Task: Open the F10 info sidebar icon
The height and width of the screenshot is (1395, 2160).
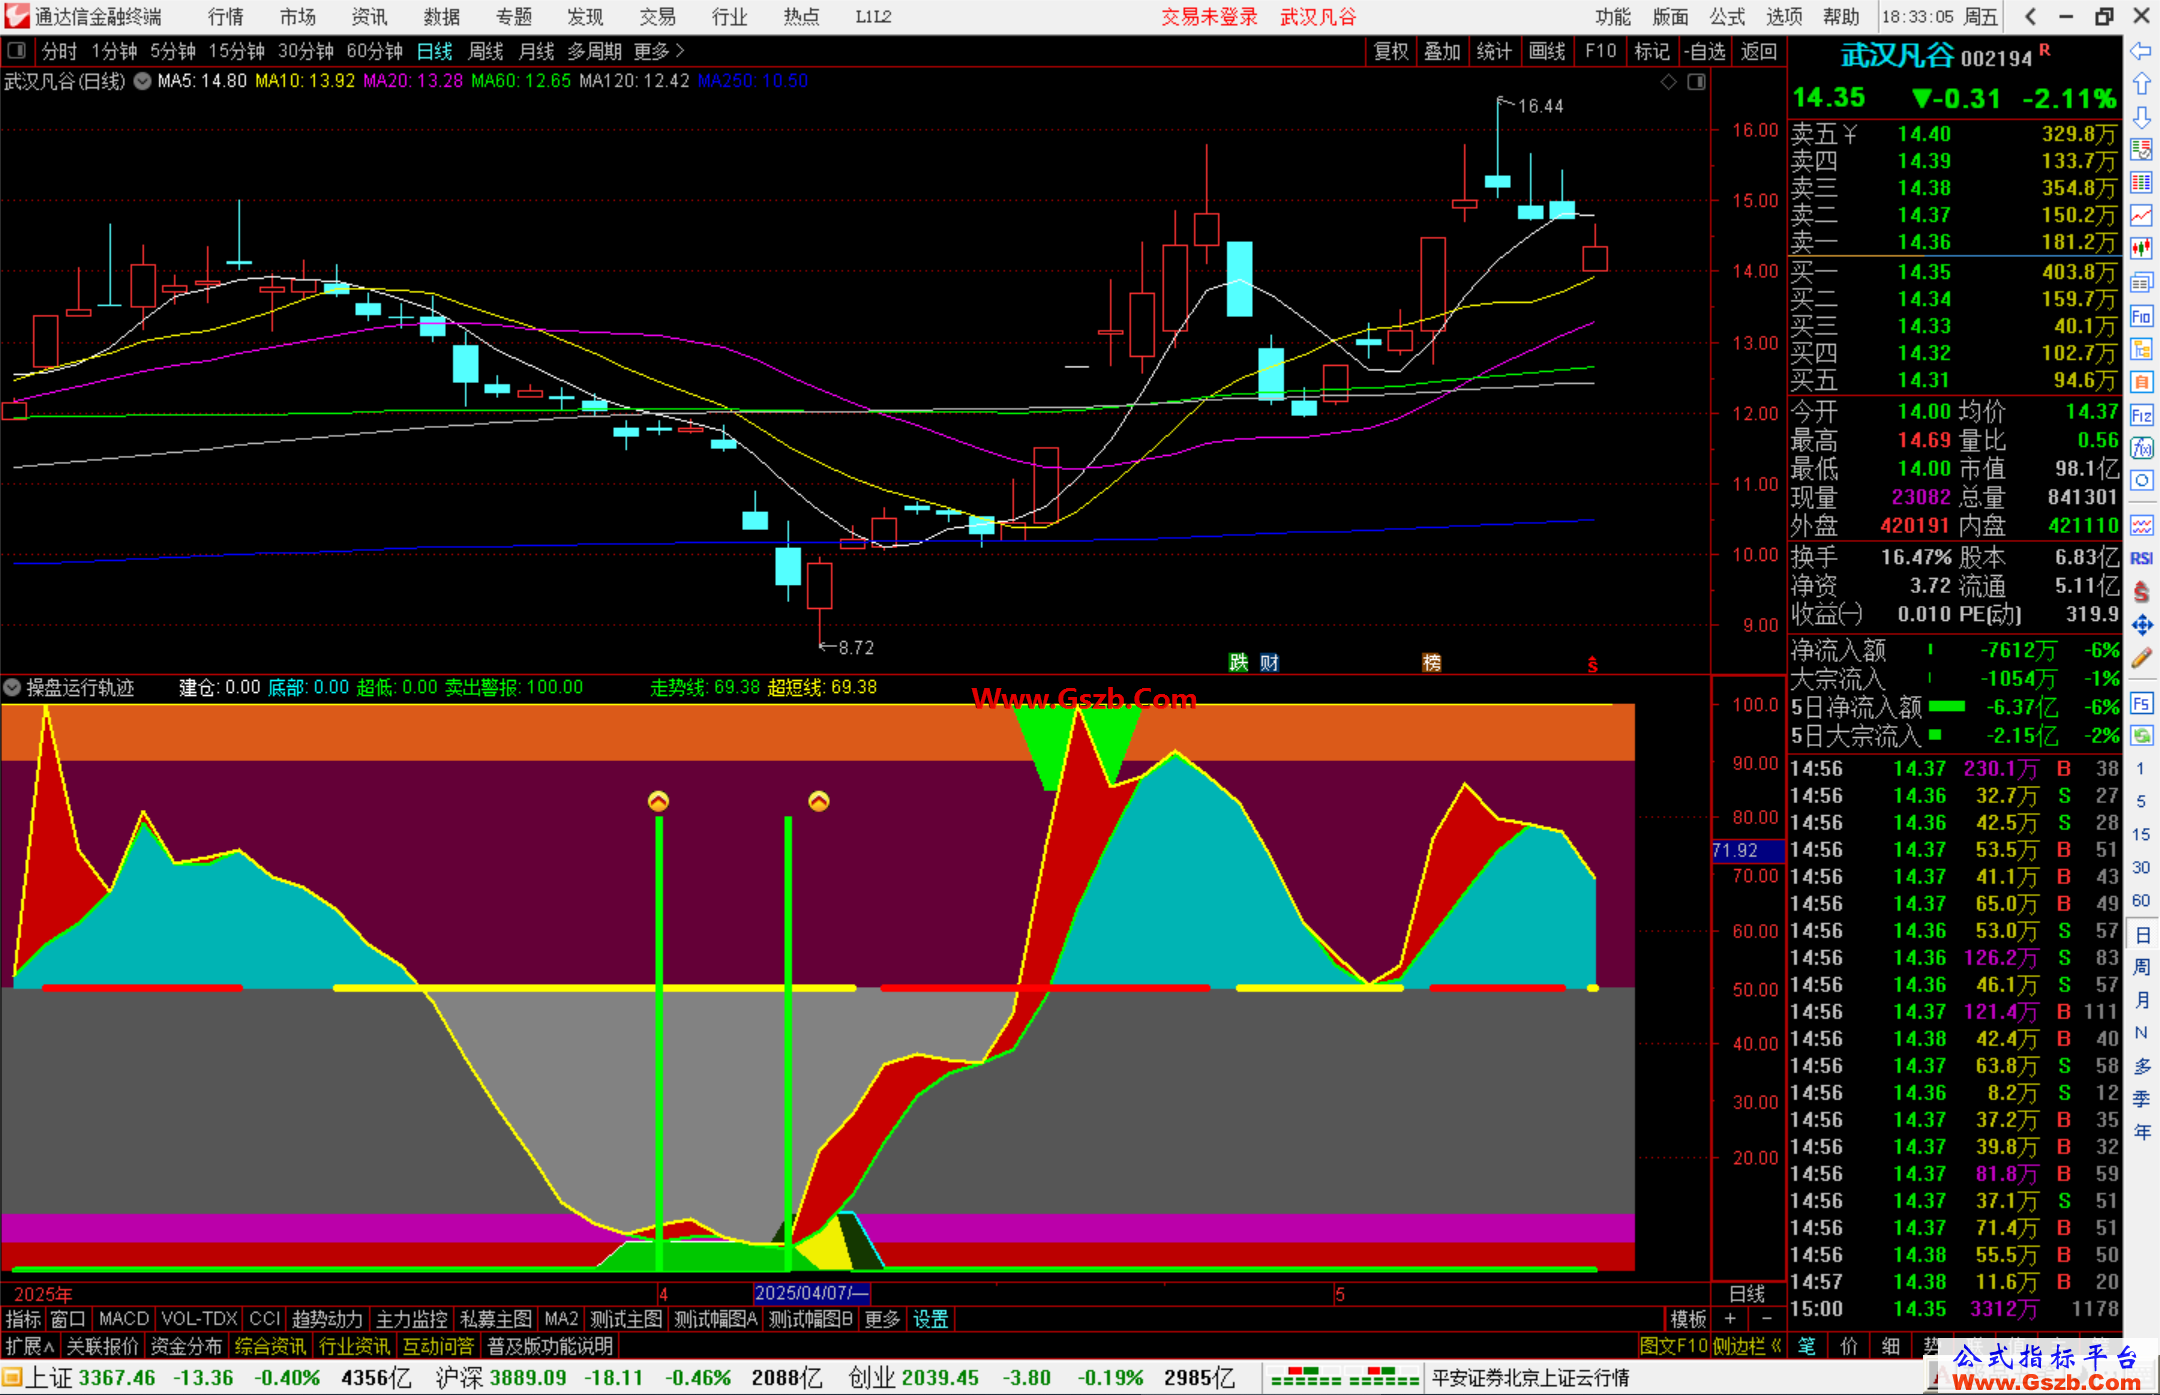Action: 2141,316
